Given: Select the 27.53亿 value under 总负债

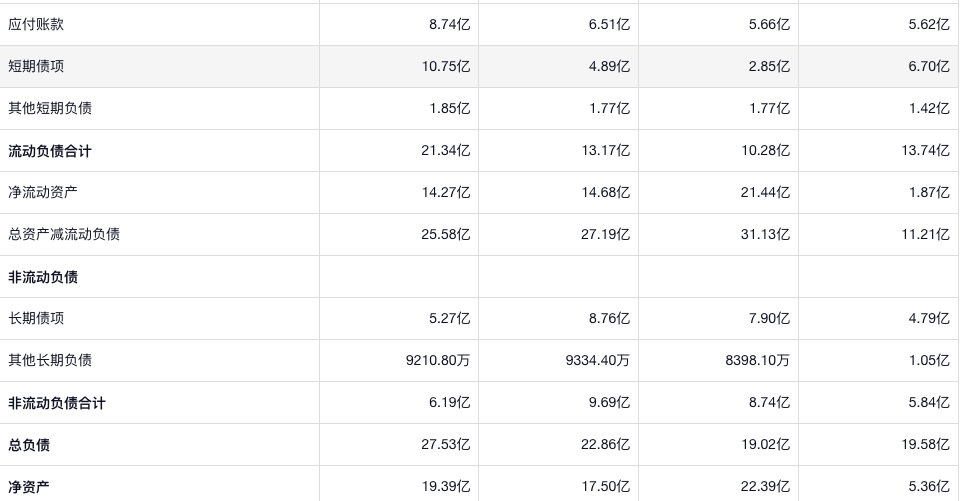Looking at the screenshot, I should (446, 445).
